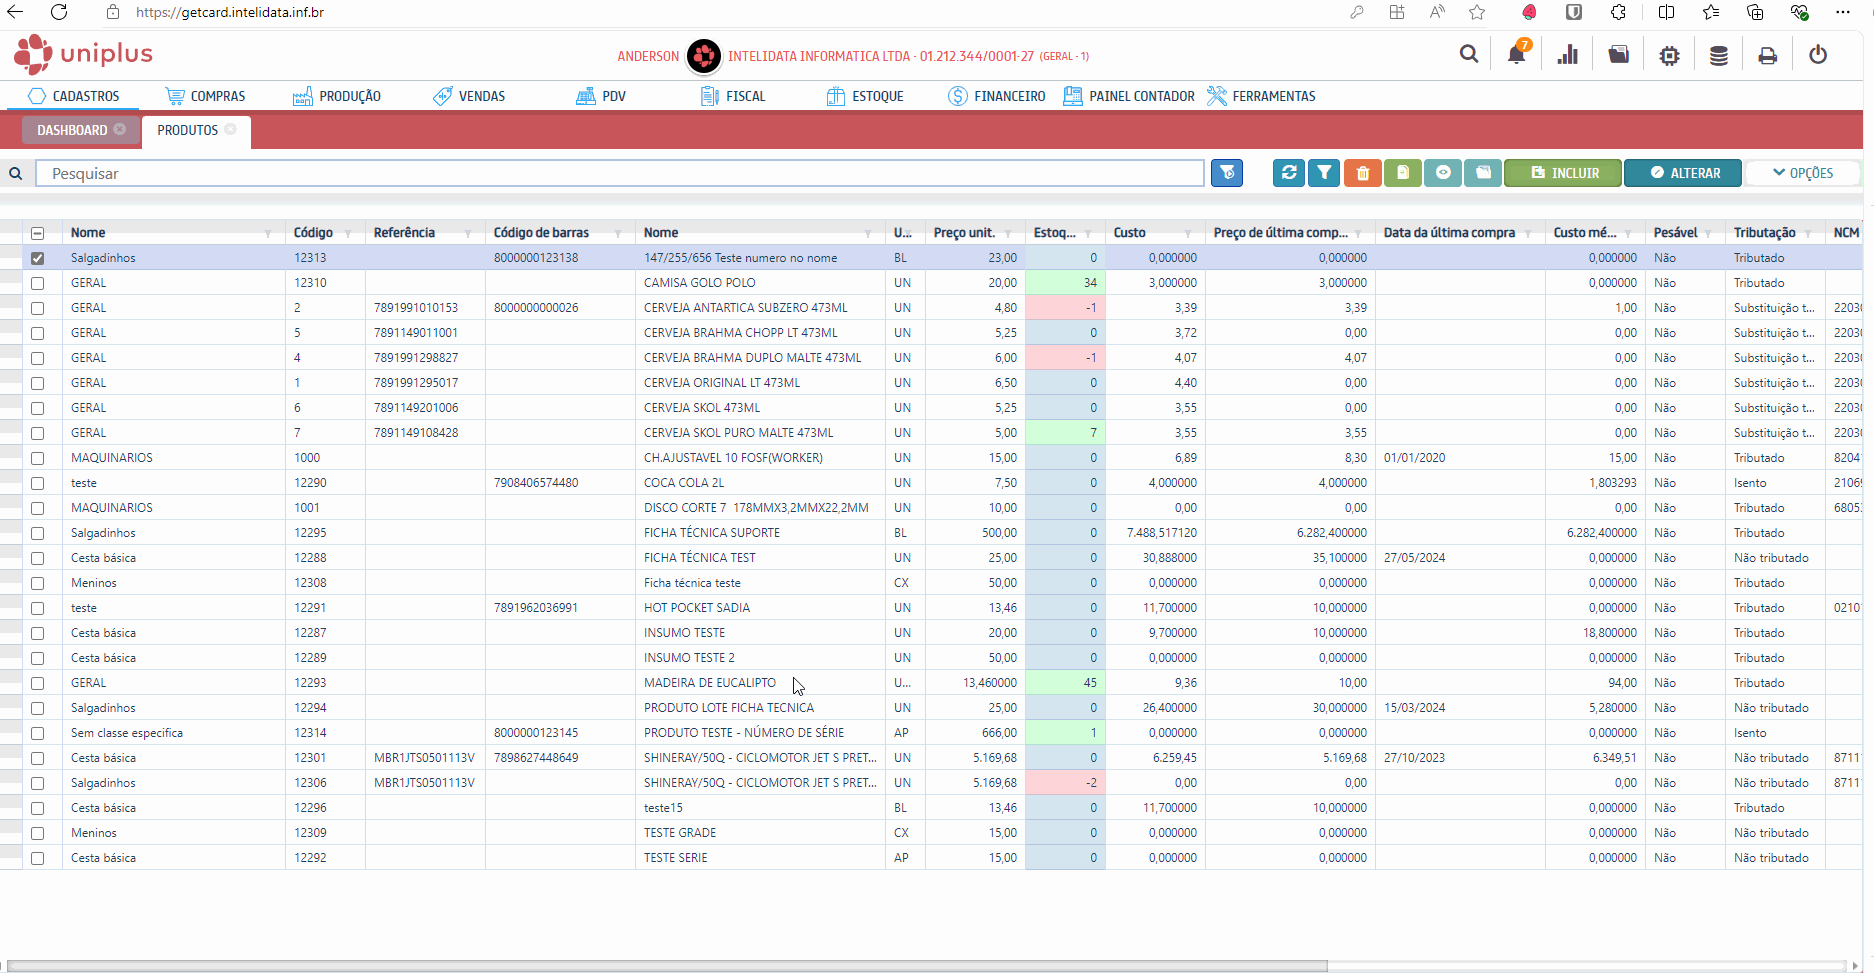Check the TESTE SERIE row checkbox
The image size is (1874, 973).
click(x=37, y=858)
